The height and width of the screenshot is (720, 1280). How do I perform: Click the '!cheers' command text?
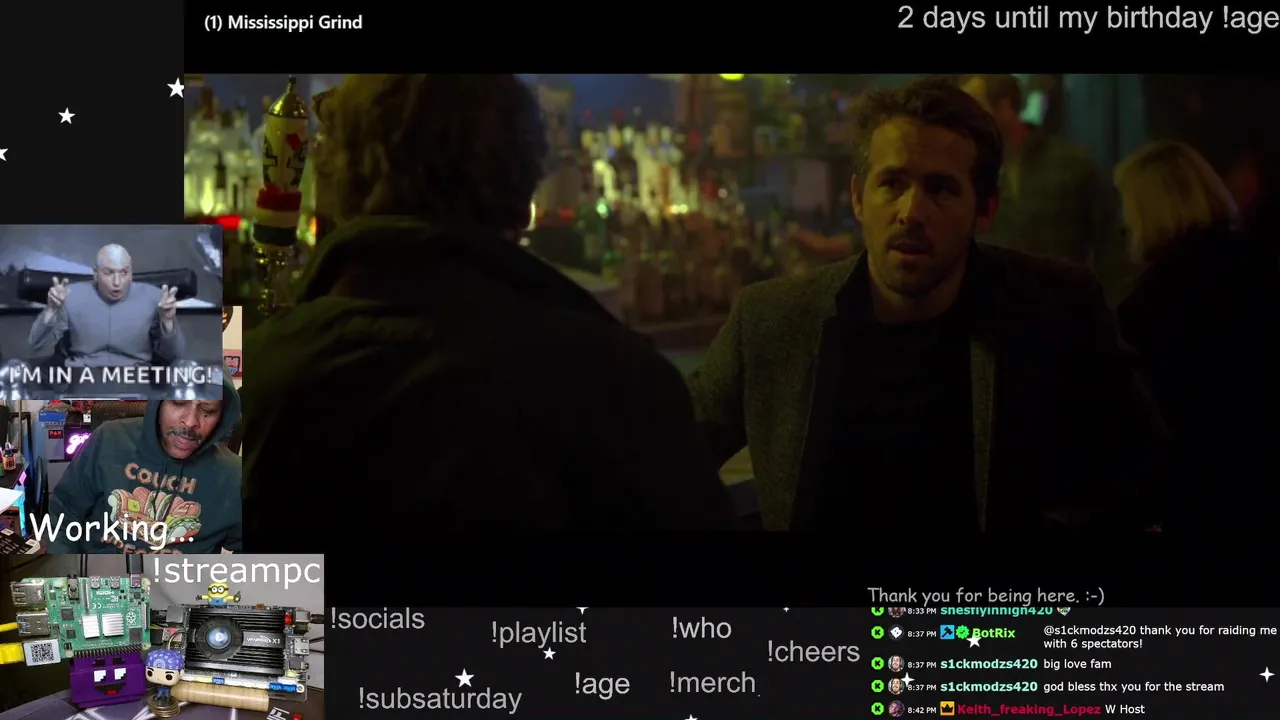(813, 652)
